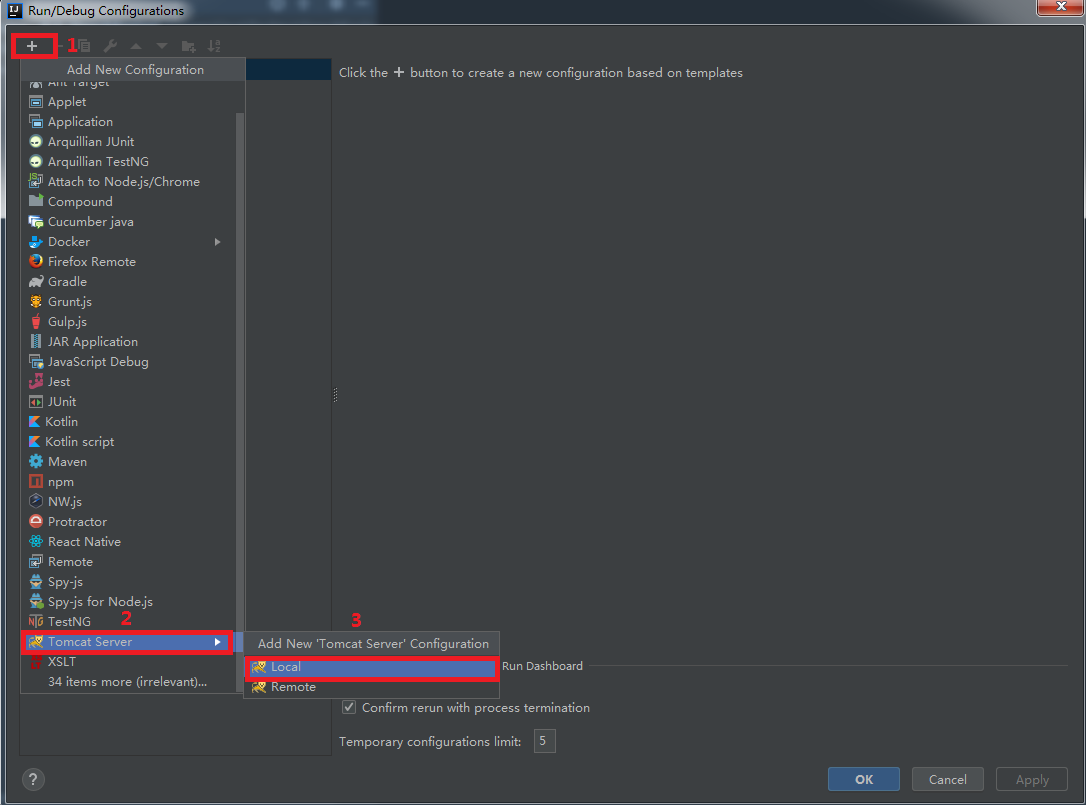Click the JUnit icon
Viewport: 1086px width, 805px height.
[x=36, y=402]
